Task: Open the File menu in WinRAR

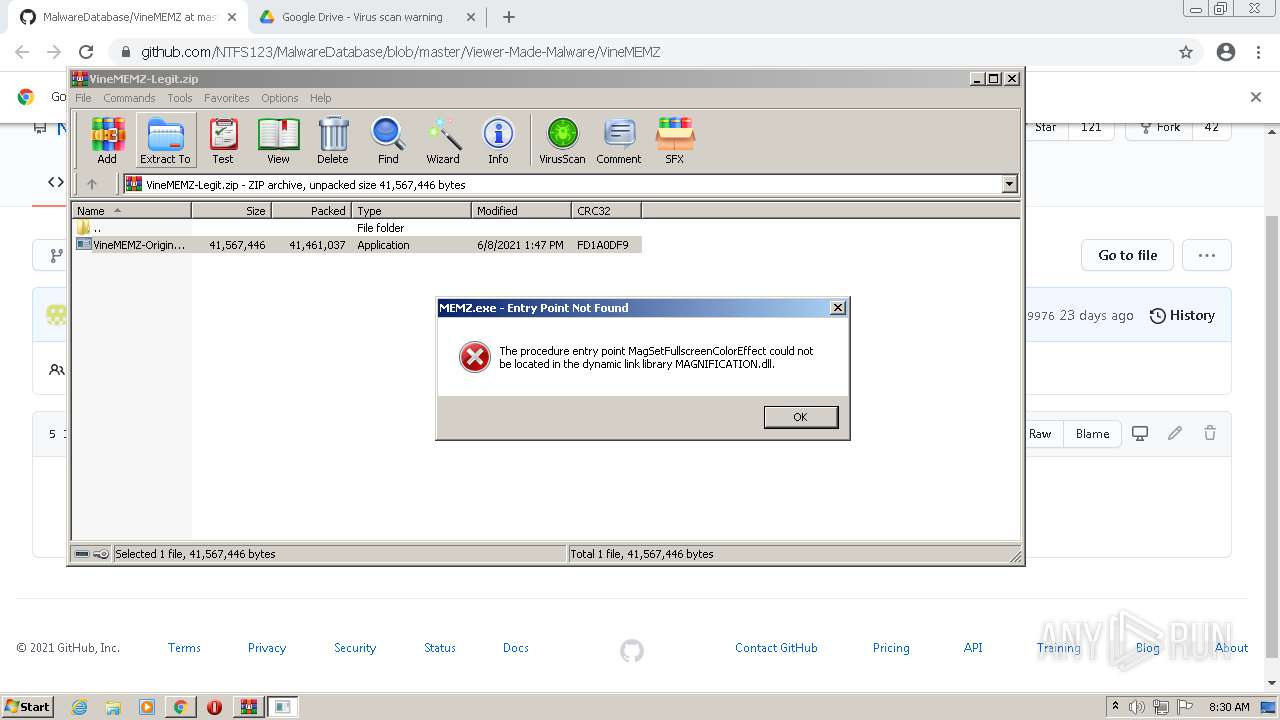Action: pyautogui.click(x=83, y=98)
